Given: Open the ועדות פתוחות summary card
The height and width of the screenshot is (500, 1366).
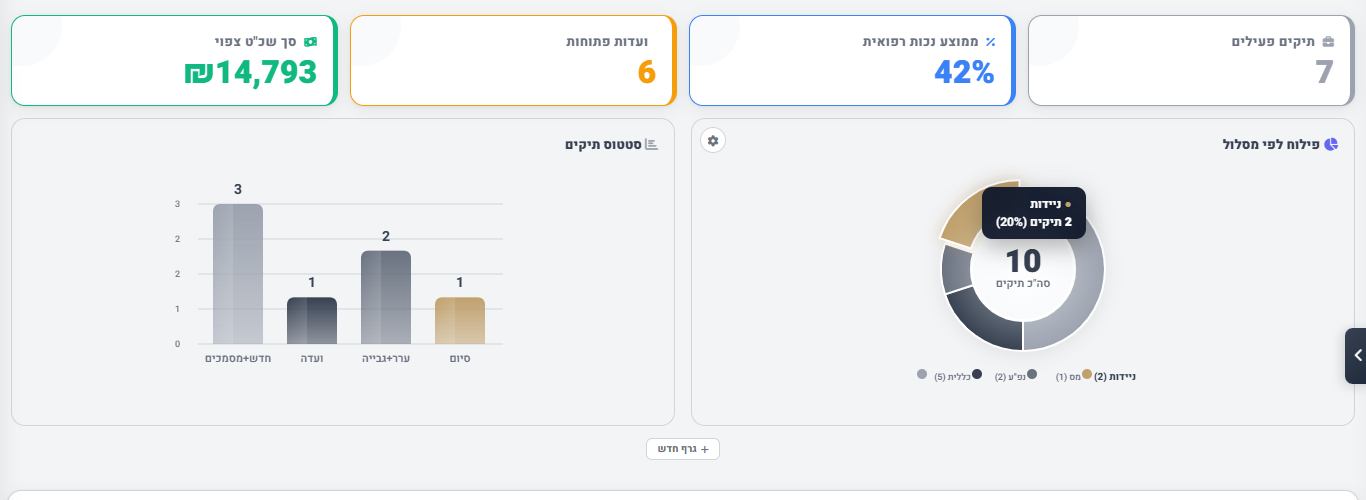Looking at the screenshot, I should 513,61.
